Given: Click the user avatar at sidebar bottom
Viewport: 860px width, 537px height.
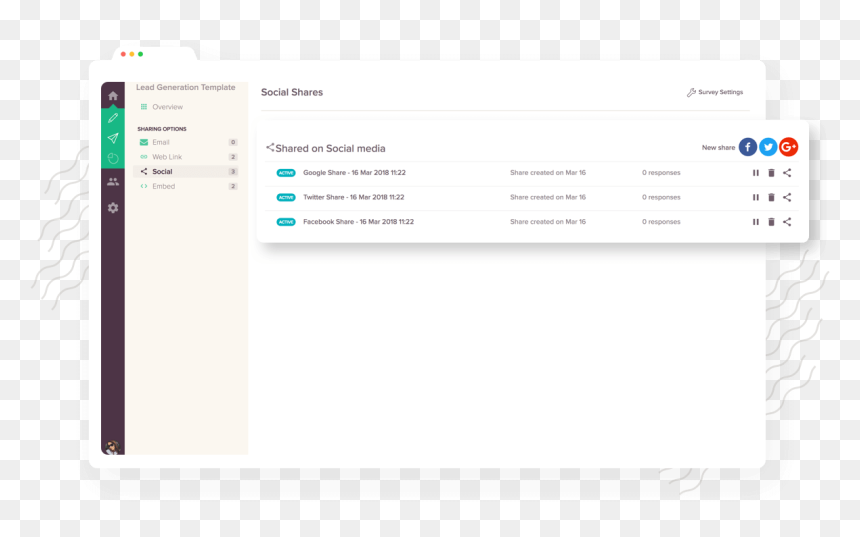Looking at the screenshot, I should point(112,447).
